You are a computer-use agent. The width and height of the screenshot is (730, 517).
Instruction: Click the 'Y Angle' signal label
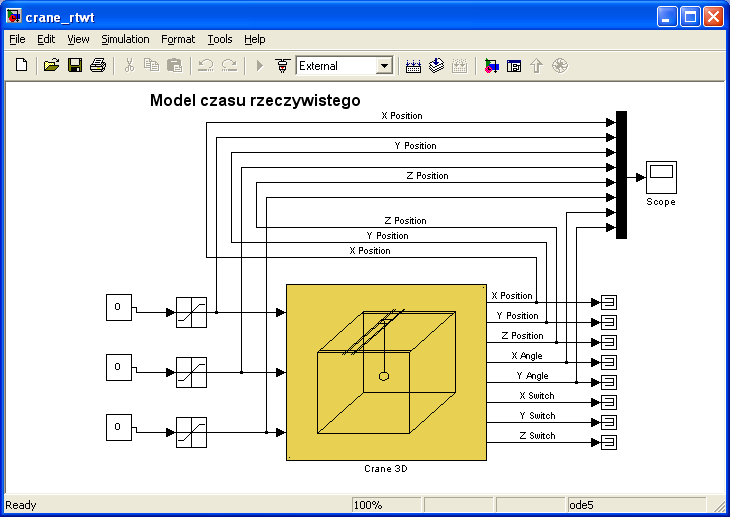coord(533,376)
